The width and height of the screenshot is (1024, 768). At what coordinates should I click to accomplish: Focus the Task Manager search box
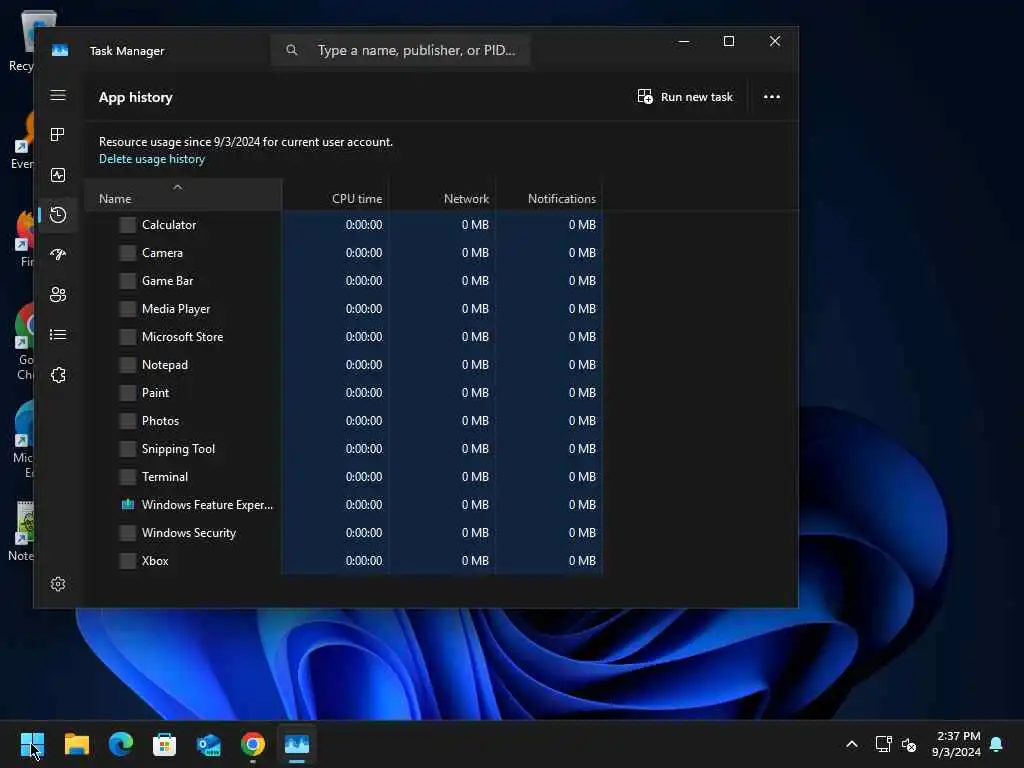(x=400, y=50)
